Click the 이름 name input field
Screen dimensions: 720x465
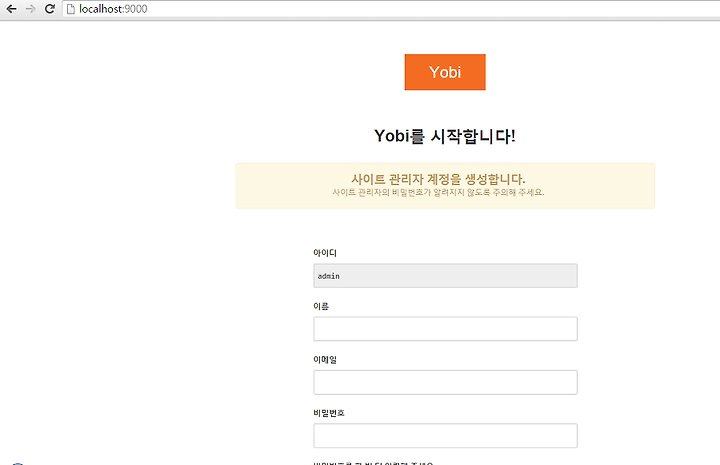click(445, 329)
